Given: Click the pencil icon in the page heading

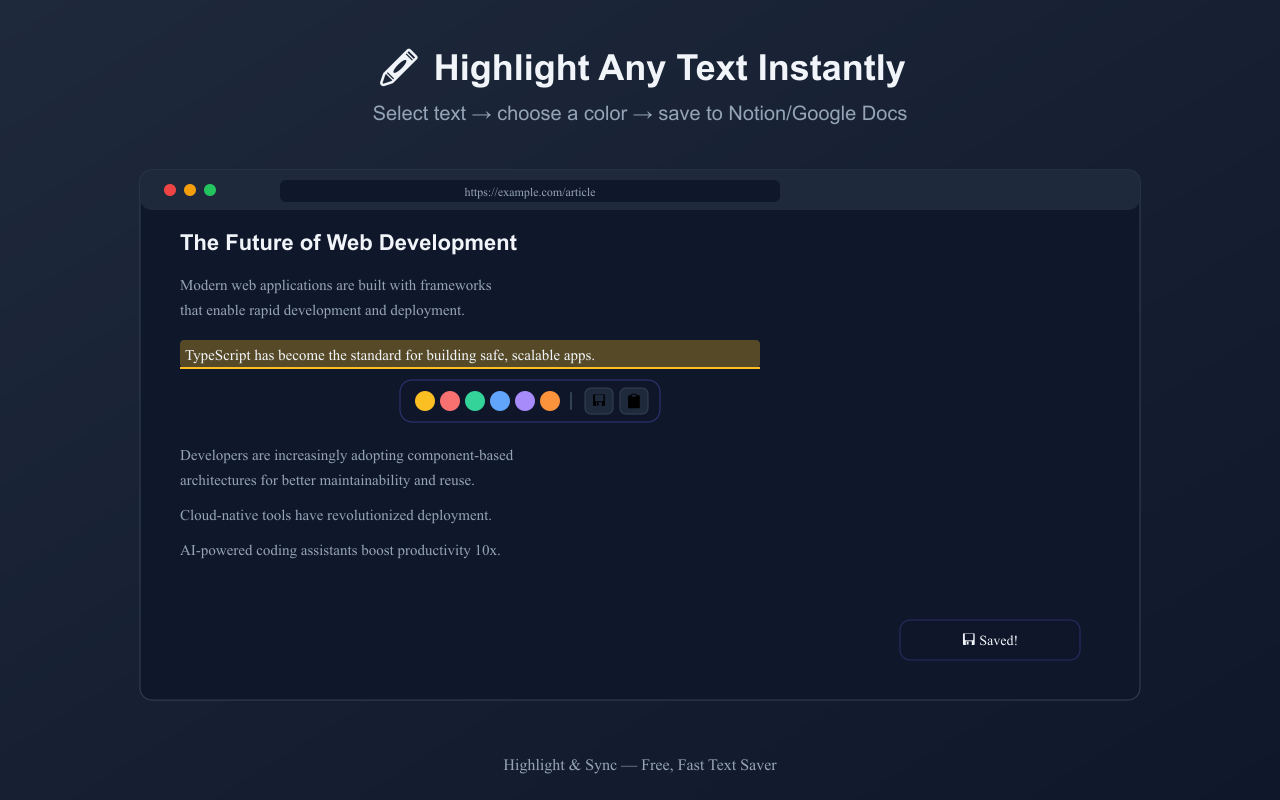Looking at the screenshot, I should 398,66.
